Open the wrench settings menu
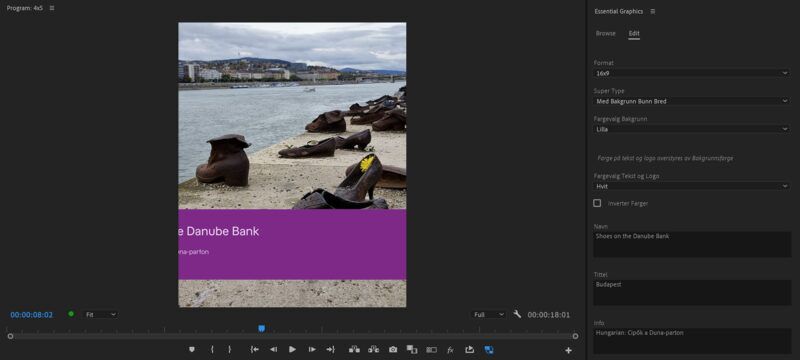The width and height of the screenshot is (800, 360). pos(517,314)
